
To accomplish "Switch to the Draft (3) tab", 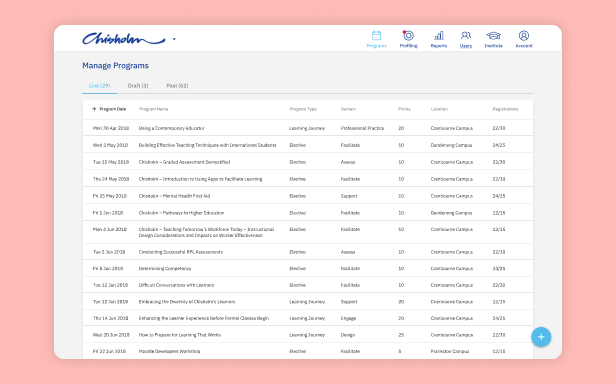I will point(138,86).
